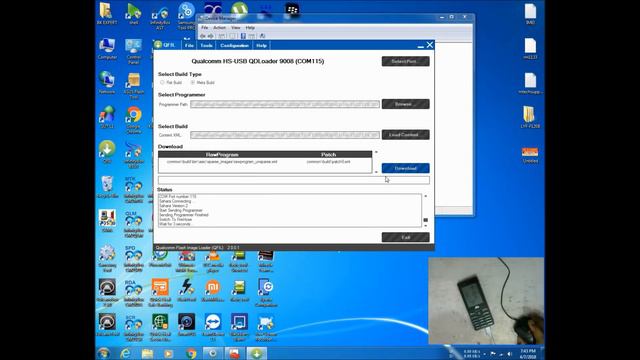640x360 pixels.
Task: Switch to QFIL green taskbar button
Action: point(256,353)
